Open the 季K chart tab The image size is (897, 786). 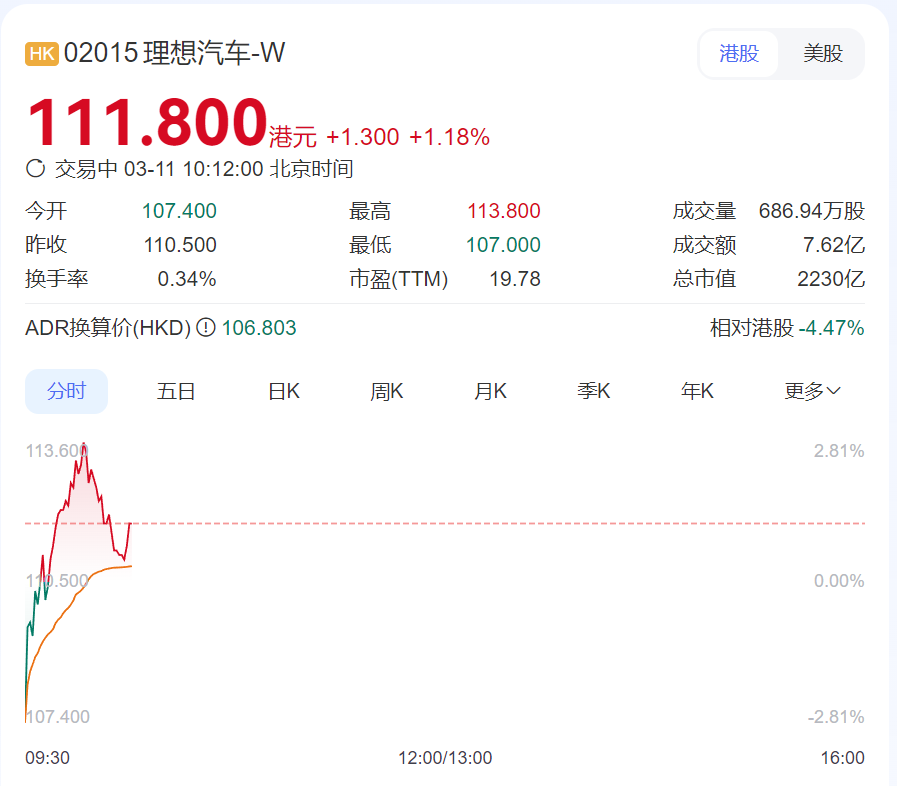pos(594,391)
